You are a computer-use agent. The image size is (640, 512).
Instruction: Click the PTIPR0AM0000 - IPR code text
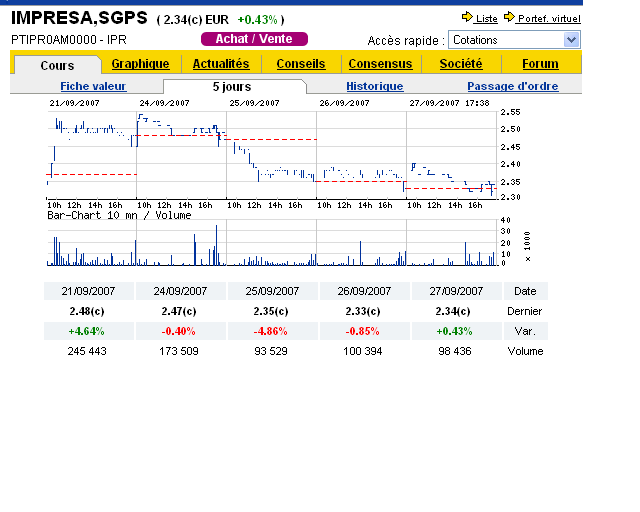point(69,40)
